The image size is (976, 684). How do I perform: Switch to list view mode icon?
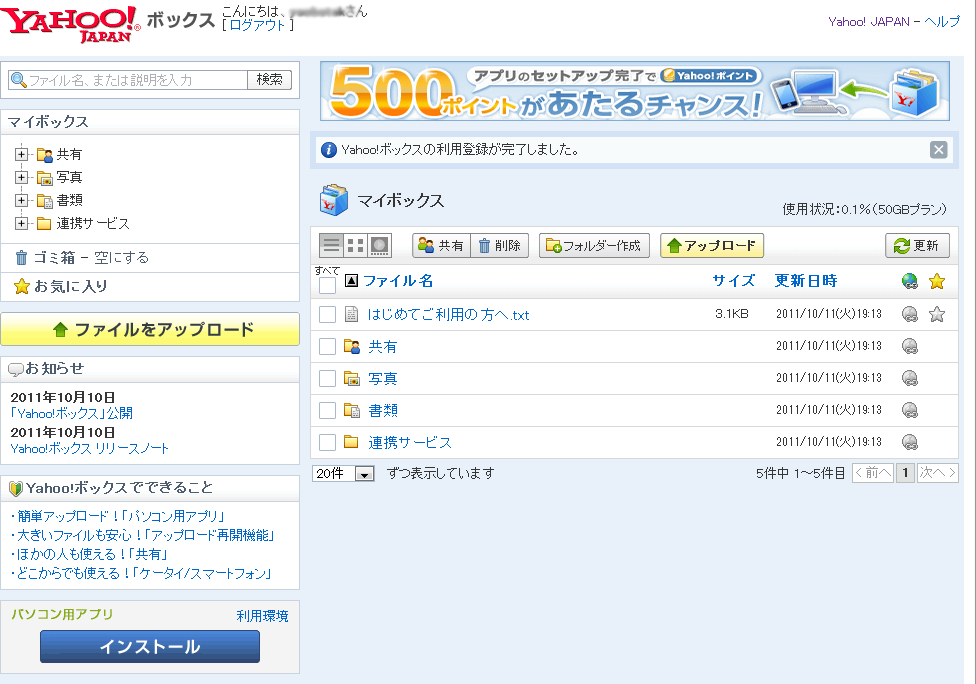click(332, 245)
